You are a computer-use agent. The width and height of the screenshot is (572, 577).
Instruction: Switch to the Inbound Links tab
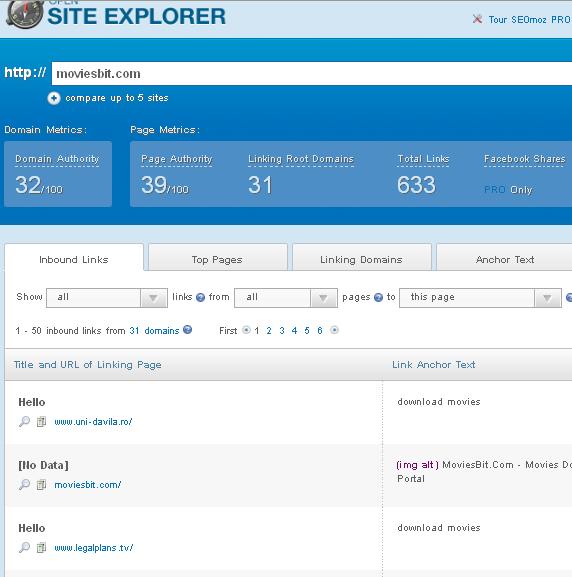pos(74,258)
